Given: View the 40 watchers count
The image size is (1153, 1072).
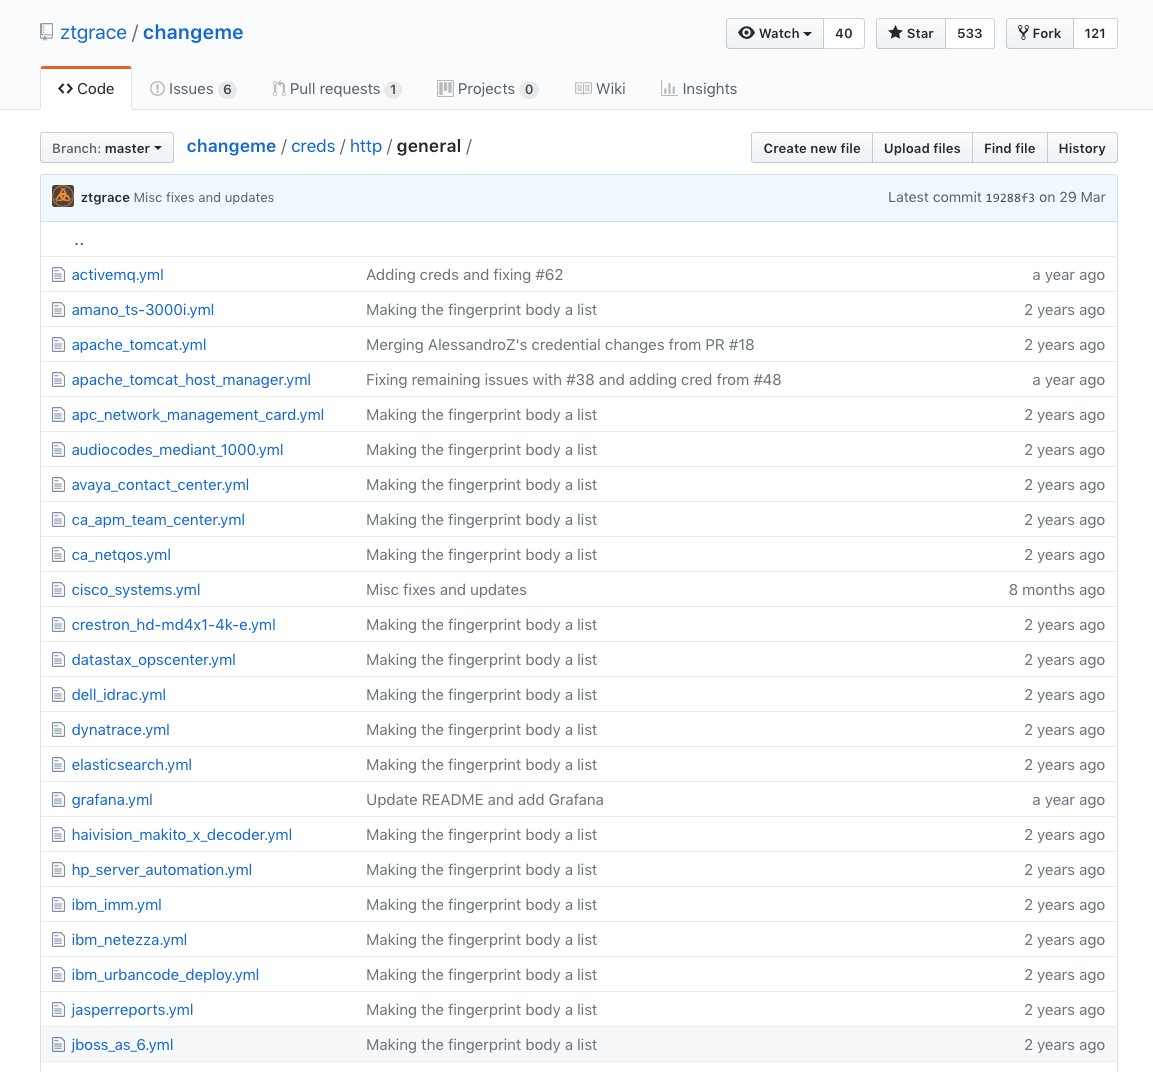Looking at the screenshot, I should tap(843, 33).
